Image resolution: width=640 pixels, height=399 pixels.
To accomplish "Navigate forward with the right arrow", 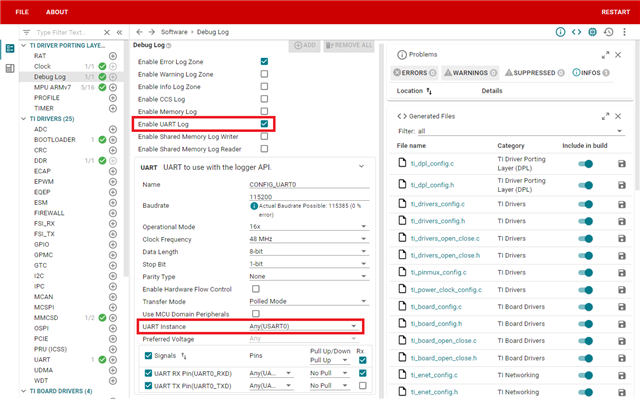I will point(152,32).
